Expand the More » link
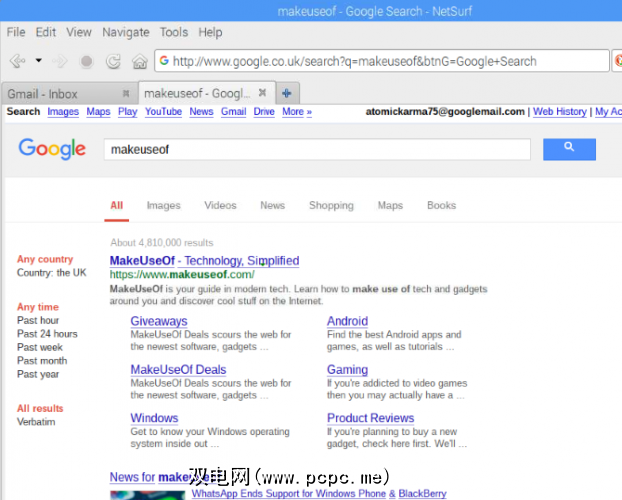This screenshot has height=500, width=622. point(297,112)
